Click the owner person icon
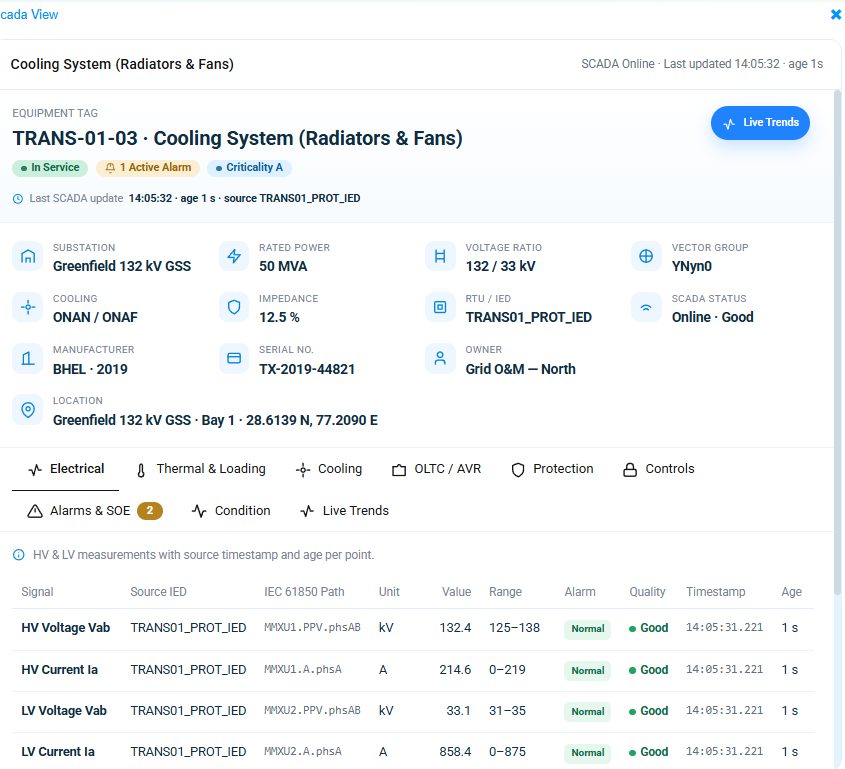The width and height of the screenshot is (845, 769). pos(440,358)
